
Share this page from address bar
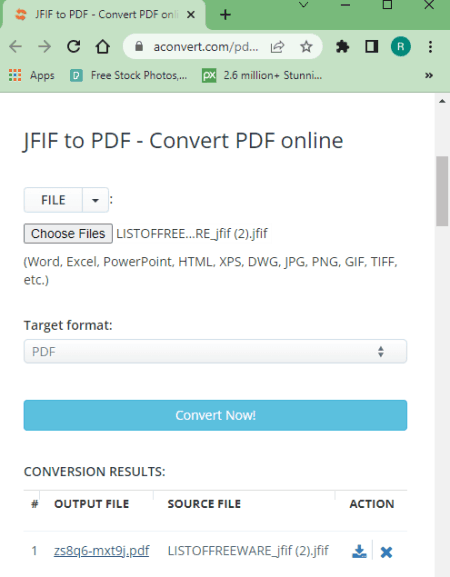click(x=277, y=47)
